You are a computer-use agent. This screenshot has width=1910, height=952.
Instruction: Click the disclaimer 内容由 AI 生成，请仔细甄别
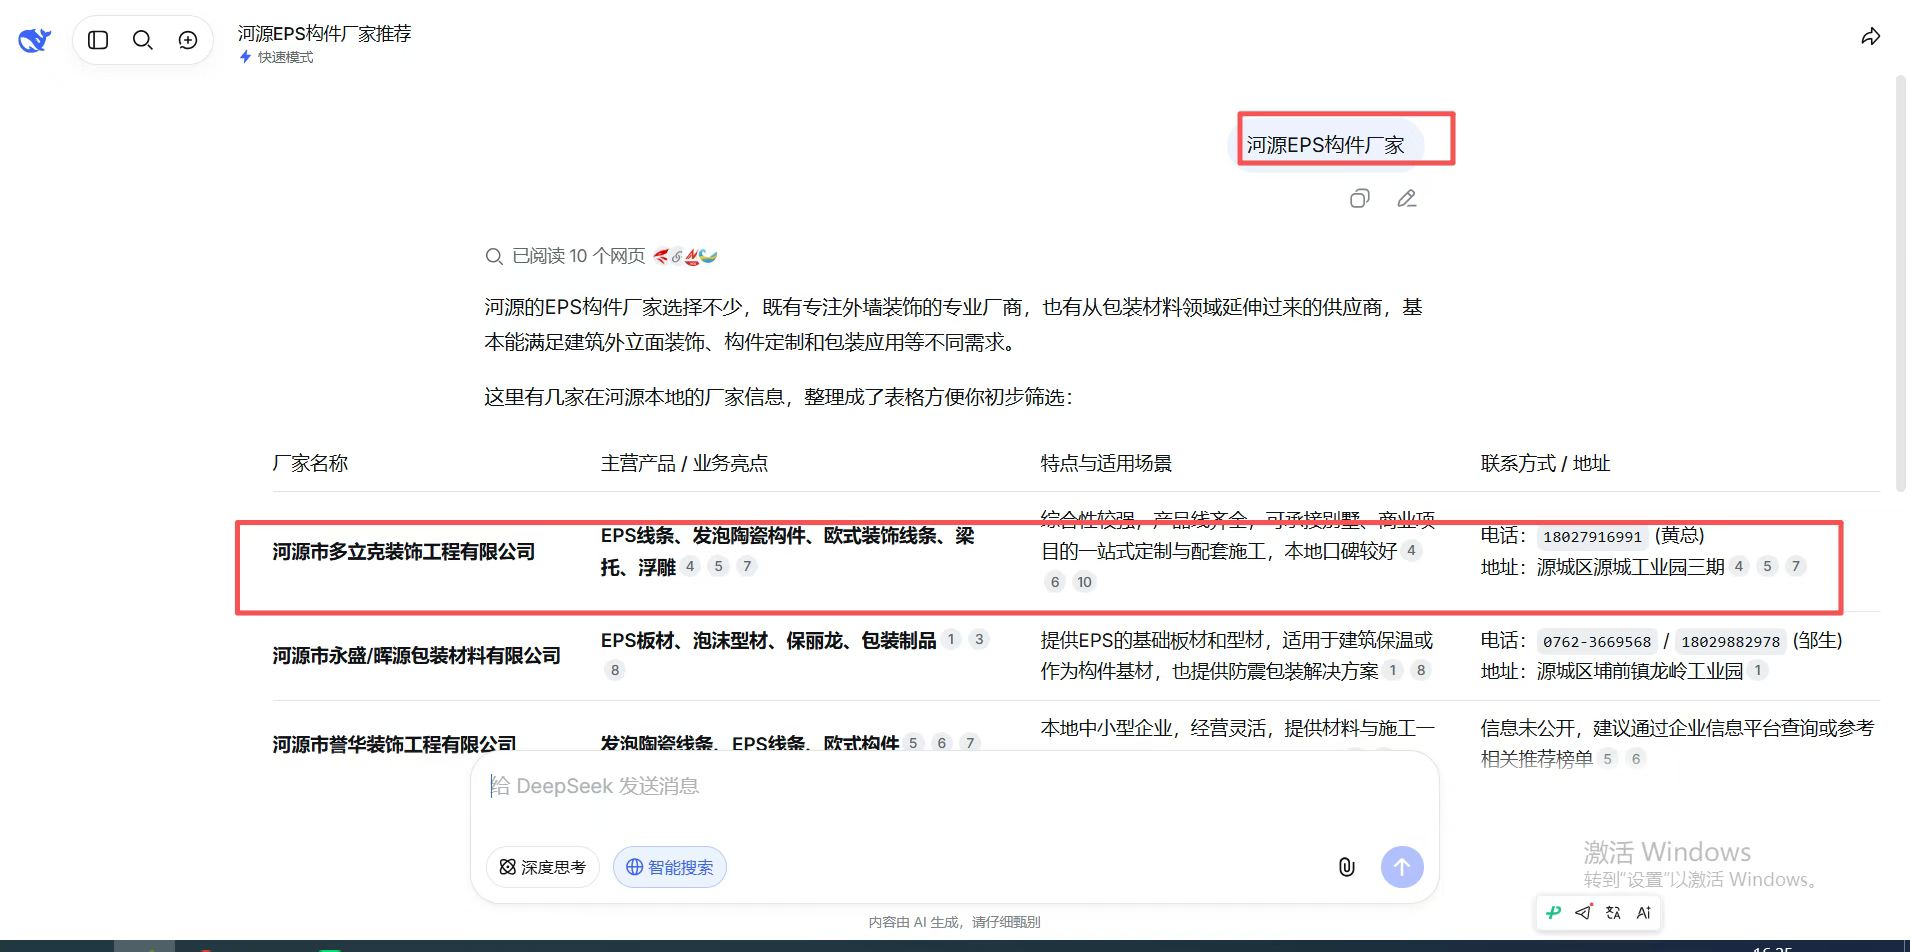tap(954, 922)
